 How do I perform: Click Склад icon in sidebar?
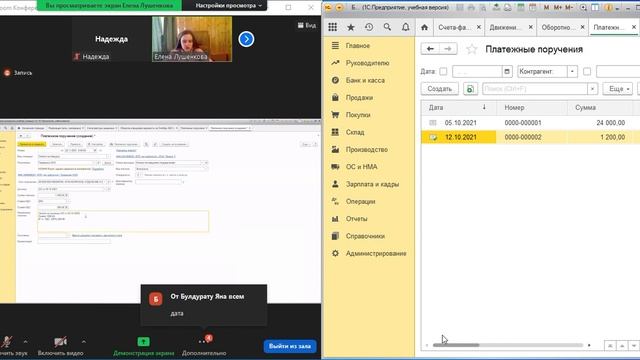click(x=335, y=132)
